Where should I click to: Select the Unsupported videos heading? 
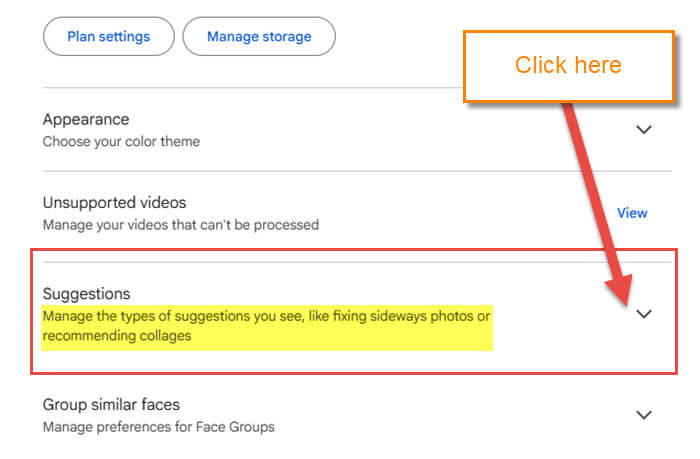114,203
